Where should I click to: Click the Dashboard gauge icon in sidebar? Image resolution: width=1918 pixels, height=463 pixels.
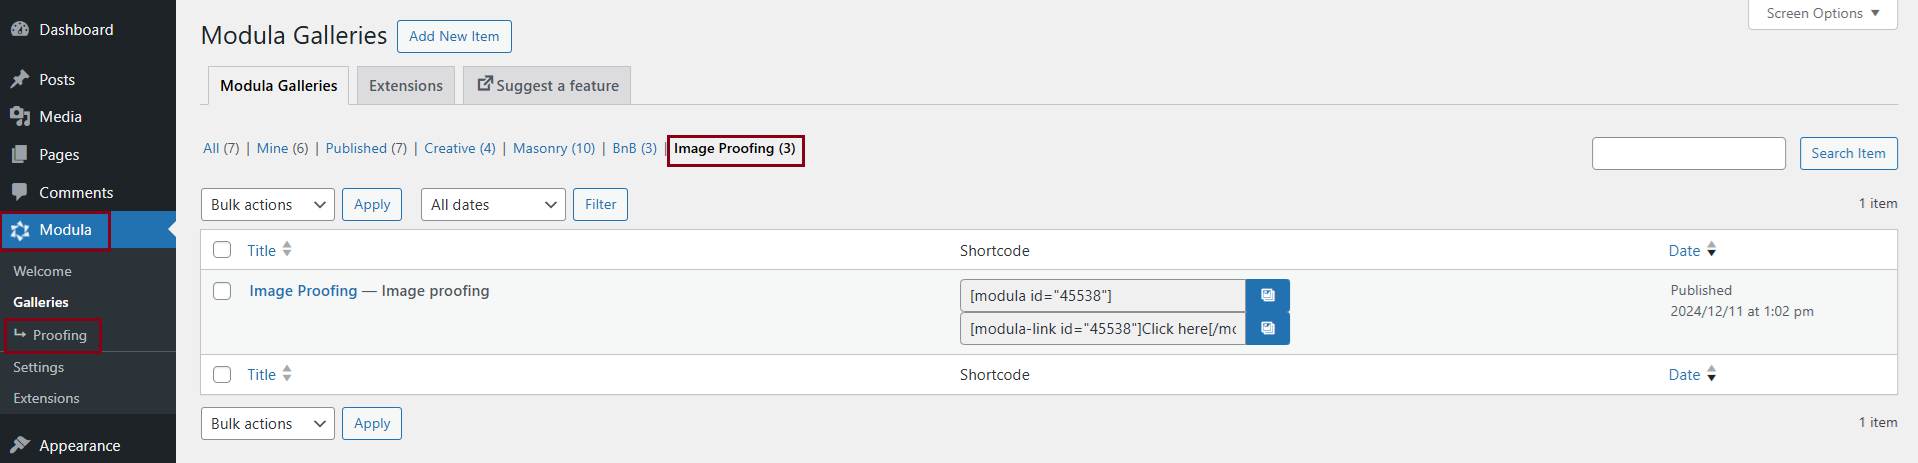[20, 30]
